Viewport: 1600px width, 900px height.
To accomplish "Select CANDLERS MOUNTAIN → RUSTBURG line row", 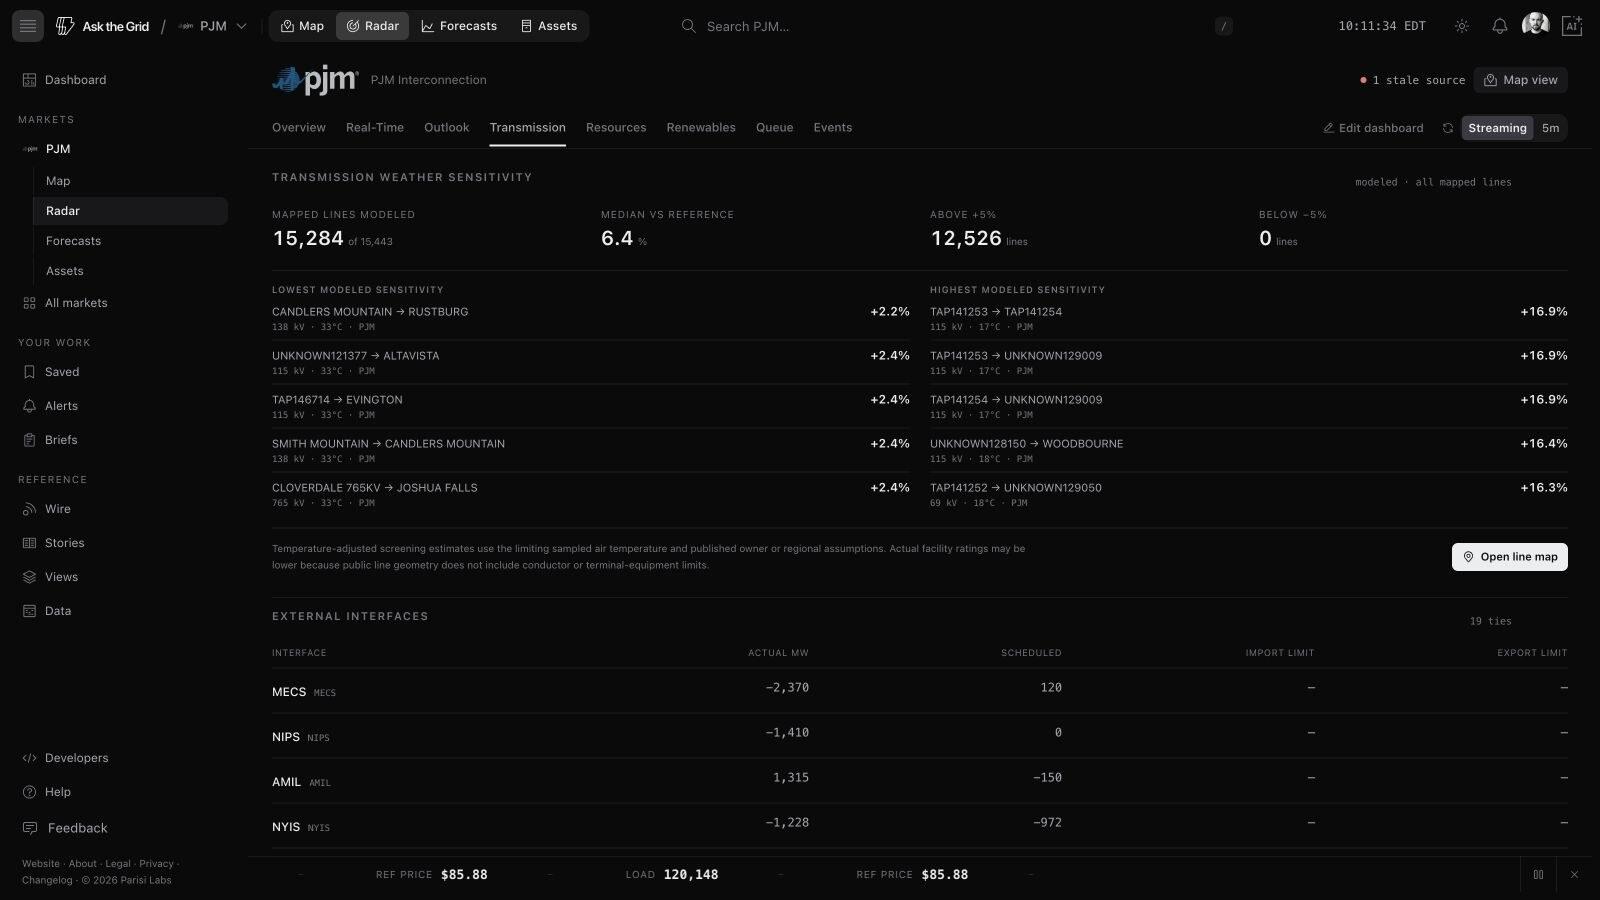I will point(591,319).
